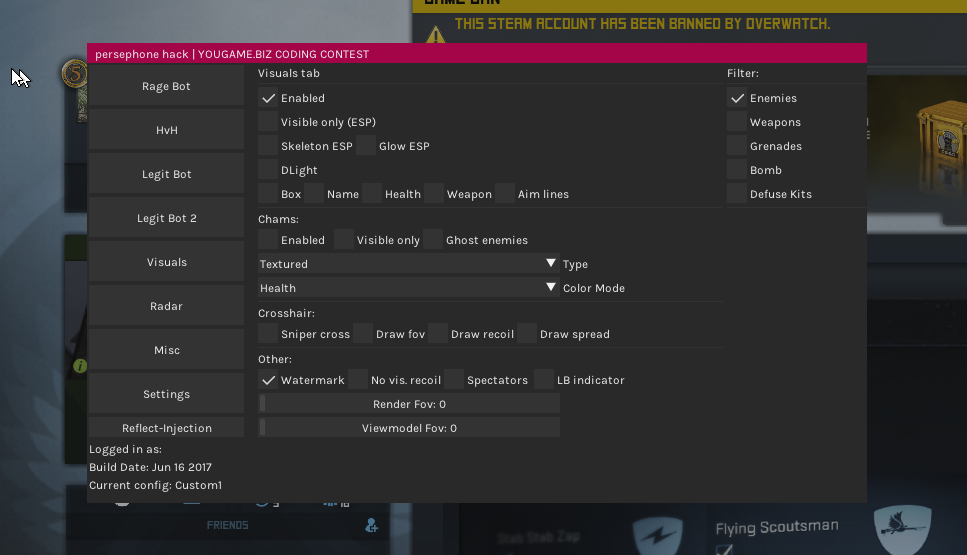967x555 pixels.
Task: Enable the Chams Enabled checkbox
Action: click(268, 240)
